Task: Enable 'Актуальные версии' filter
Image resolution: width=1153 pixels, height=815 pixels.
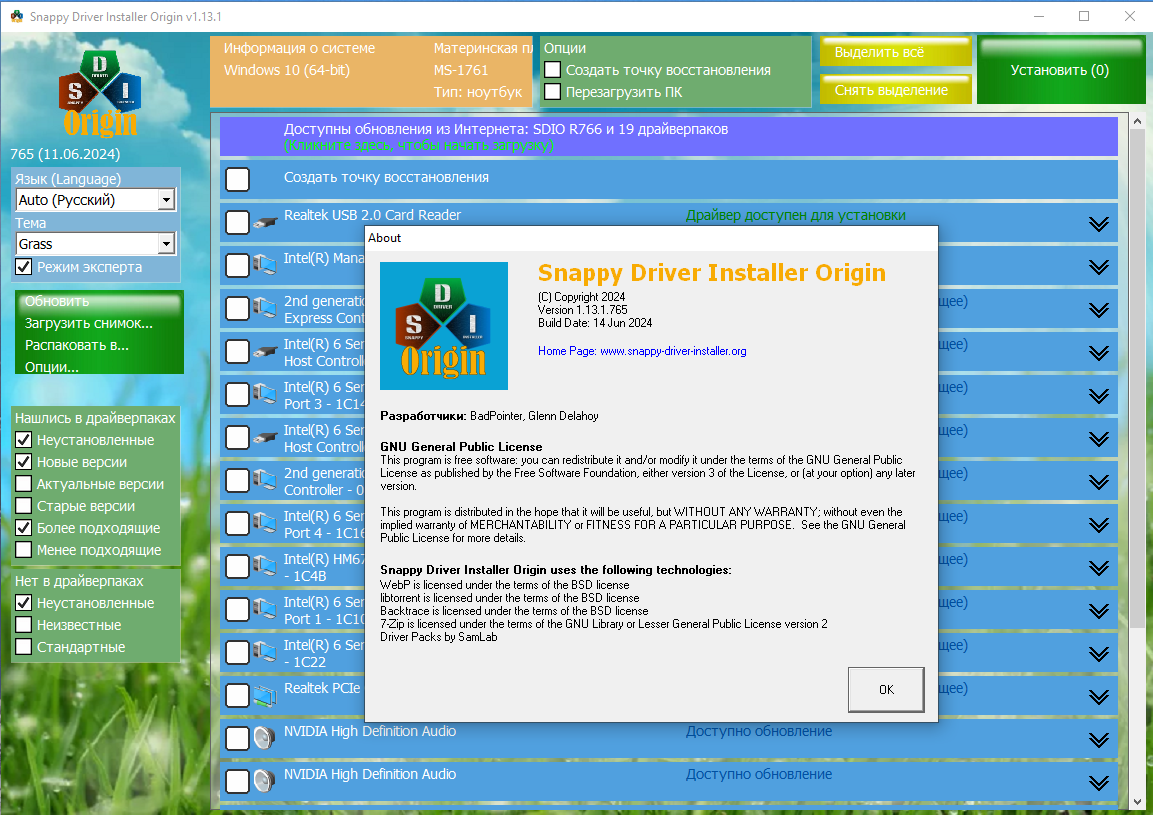Action: tap(24, 484)
